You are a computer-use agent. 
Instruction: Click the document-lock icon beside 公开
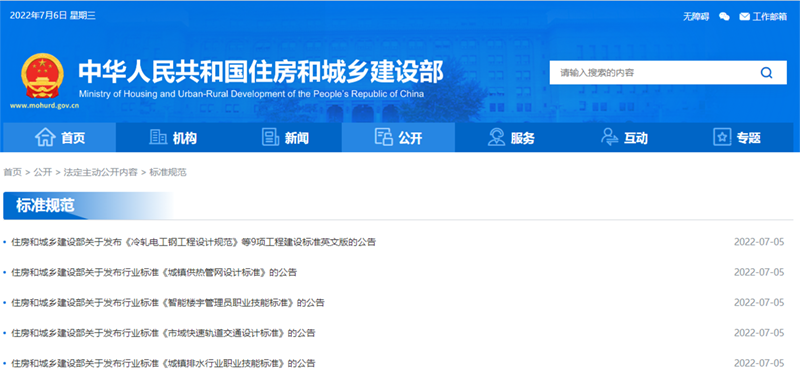383,137
